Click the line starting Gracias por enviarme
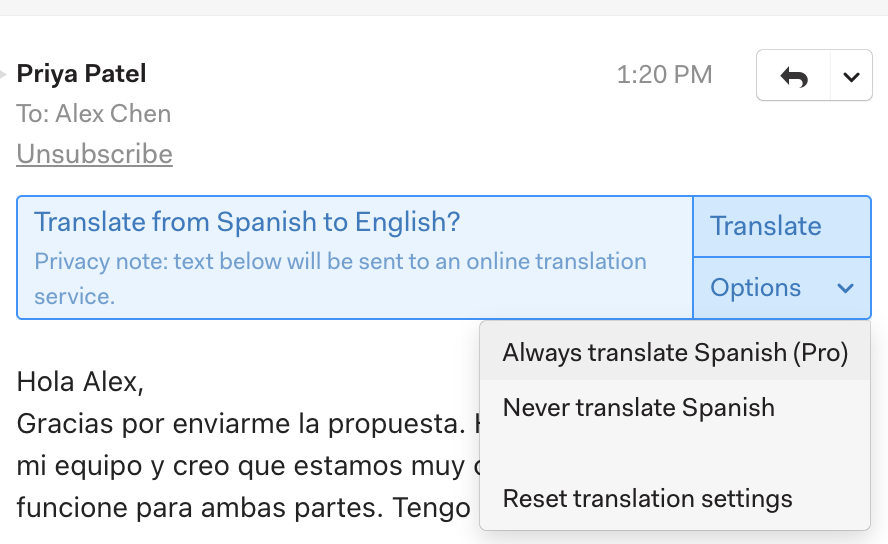The image size is (888, 544). tap(248, 423)
